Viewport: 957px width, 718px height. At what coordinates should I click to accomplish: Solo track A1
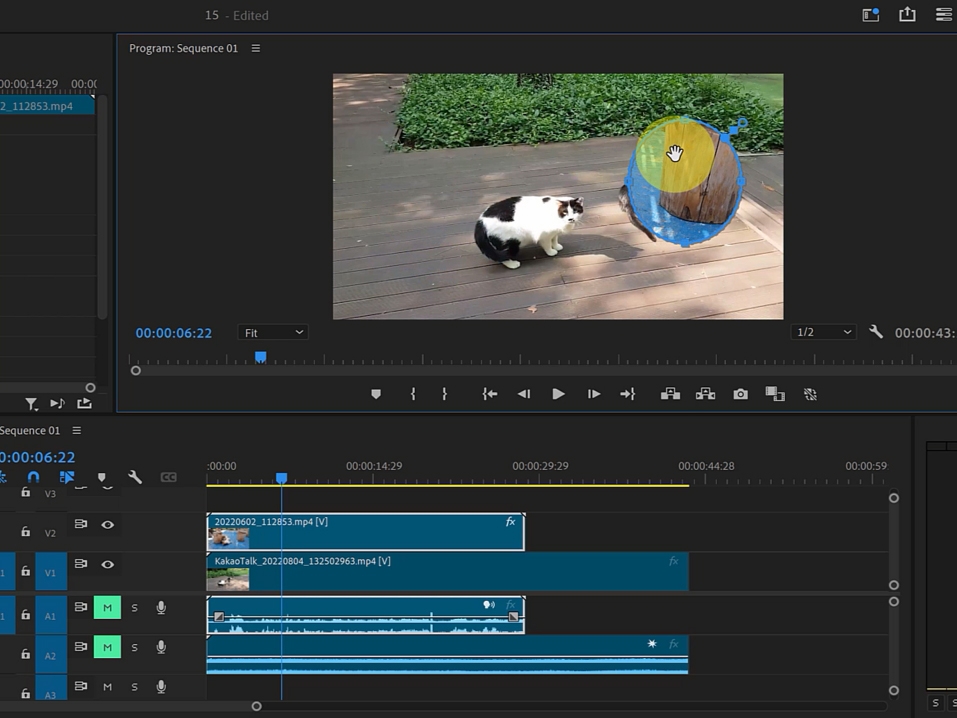pyautogui.click(x=134, y=607)
